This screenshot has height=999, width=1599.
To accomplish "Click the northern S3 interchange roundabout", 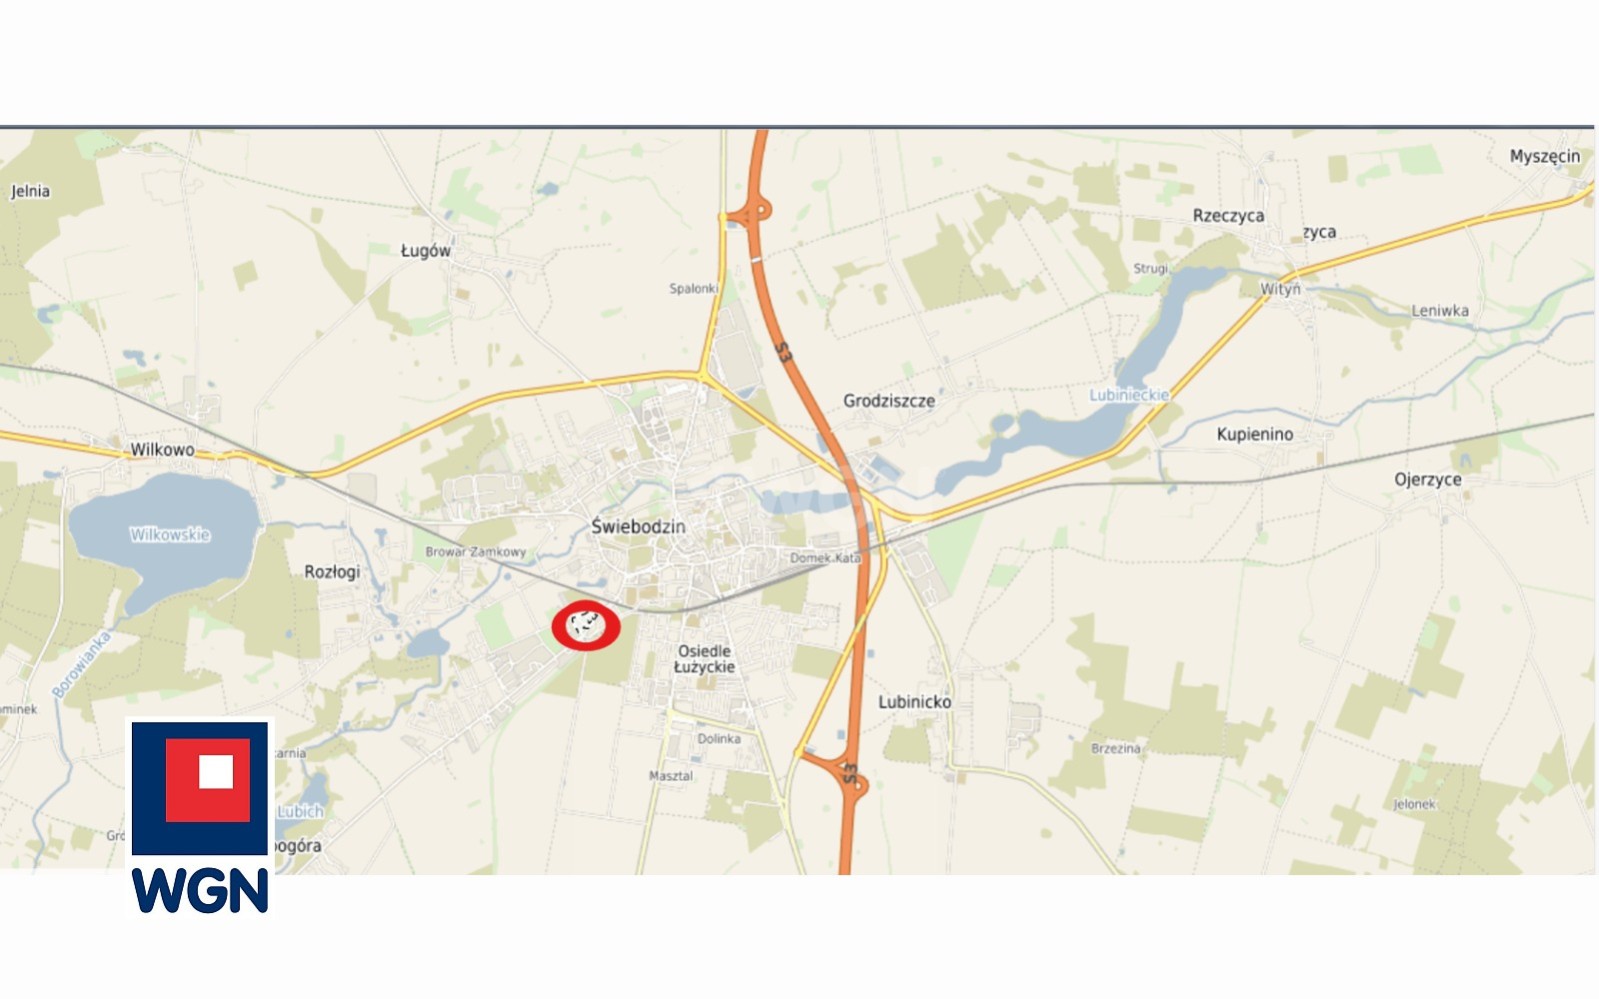I will click(x=748, y=211).
